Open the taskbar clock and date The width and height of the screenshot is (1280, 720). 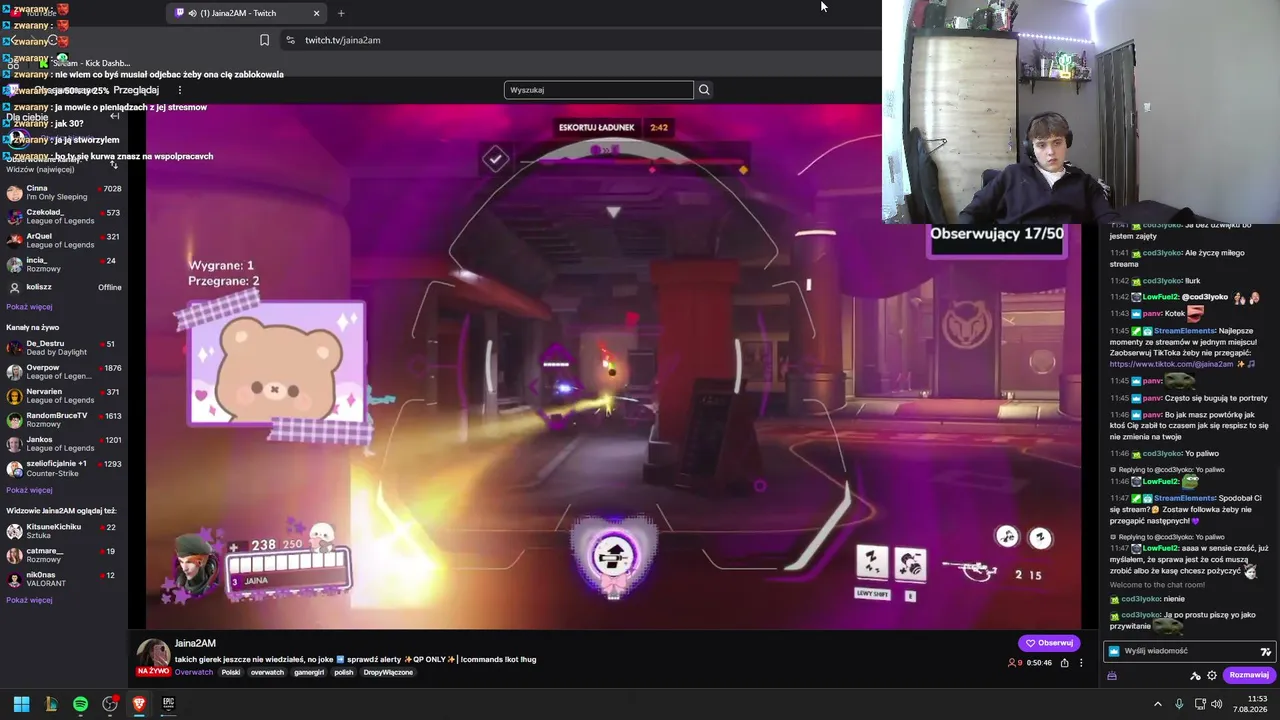(x=1250, y=704)
